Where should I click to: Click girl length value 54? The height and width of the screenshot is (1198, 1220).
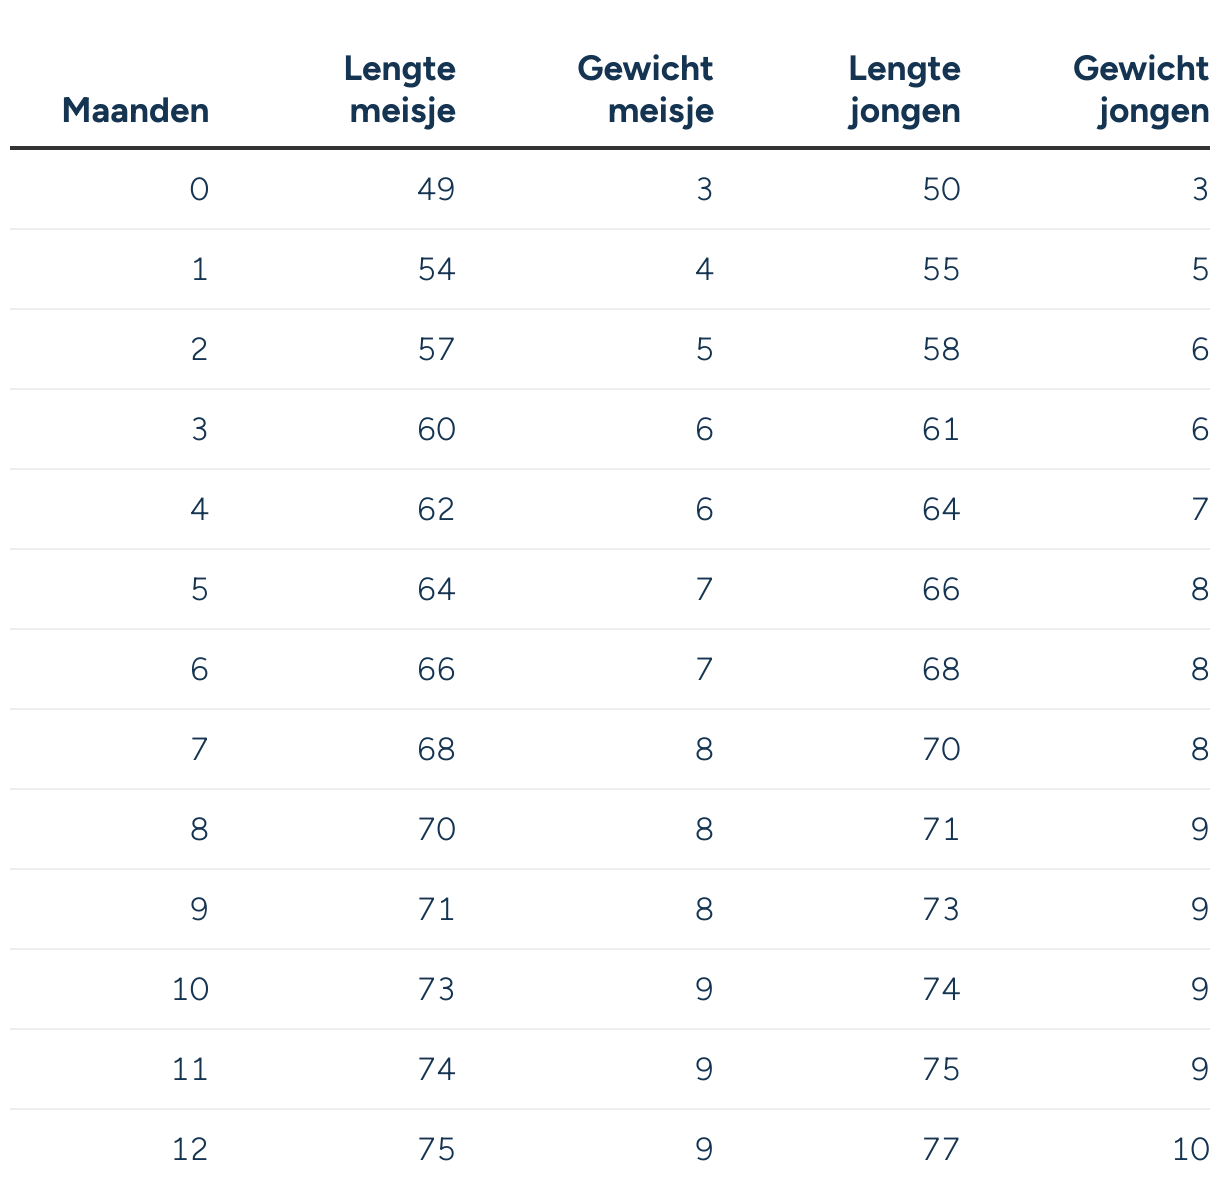coord(436,270)
